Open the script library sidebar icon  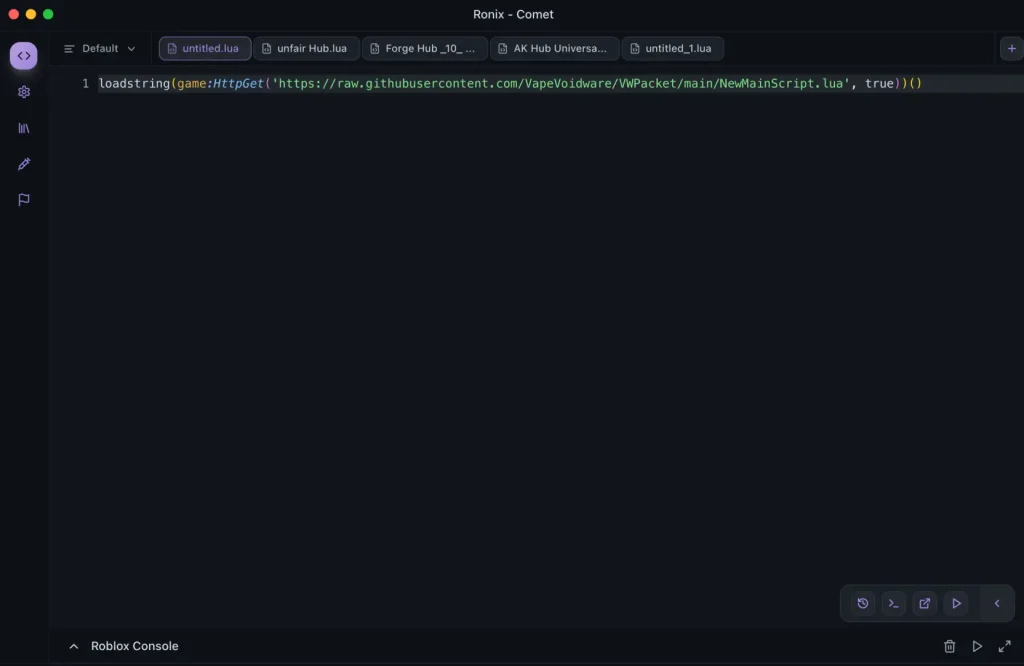(x=23, y=127)
